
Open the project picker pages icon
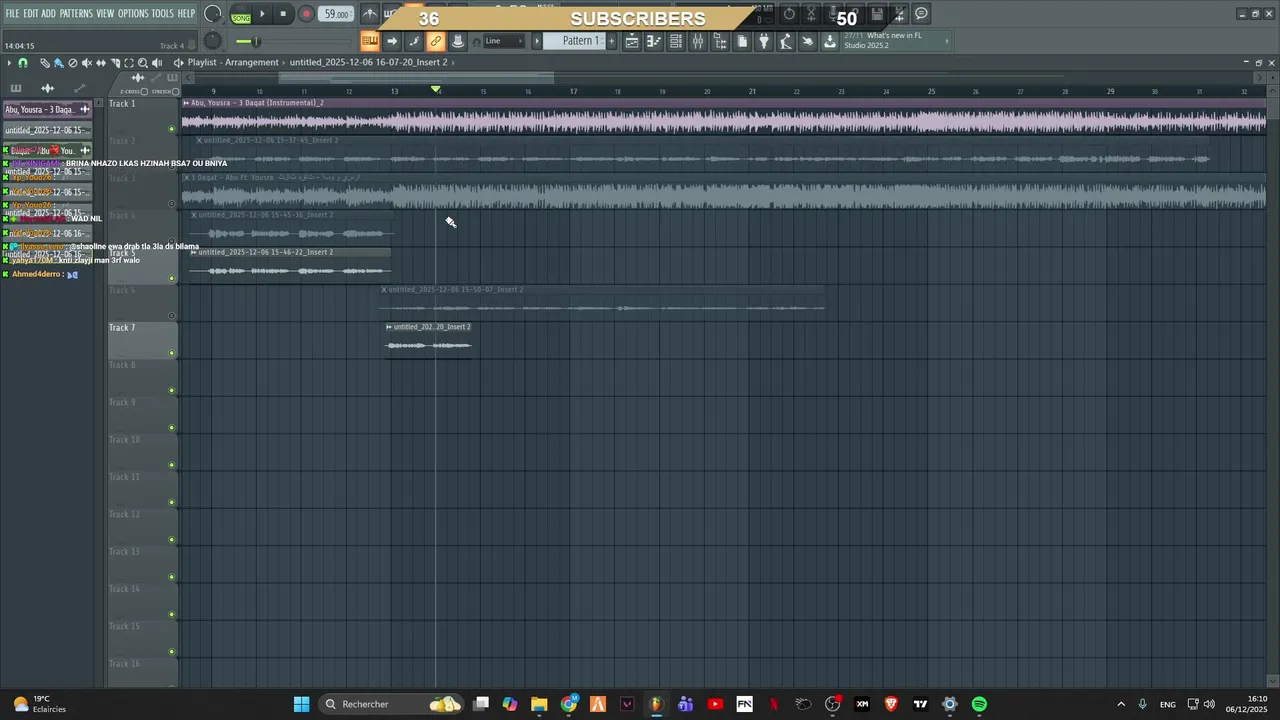pyautogui.click(x=742, y=41)
